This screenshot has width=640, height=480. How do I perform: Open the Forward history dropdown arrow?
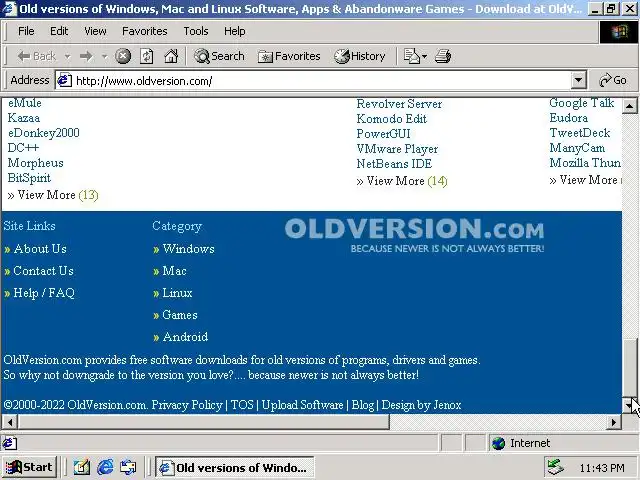coord(104,56)
